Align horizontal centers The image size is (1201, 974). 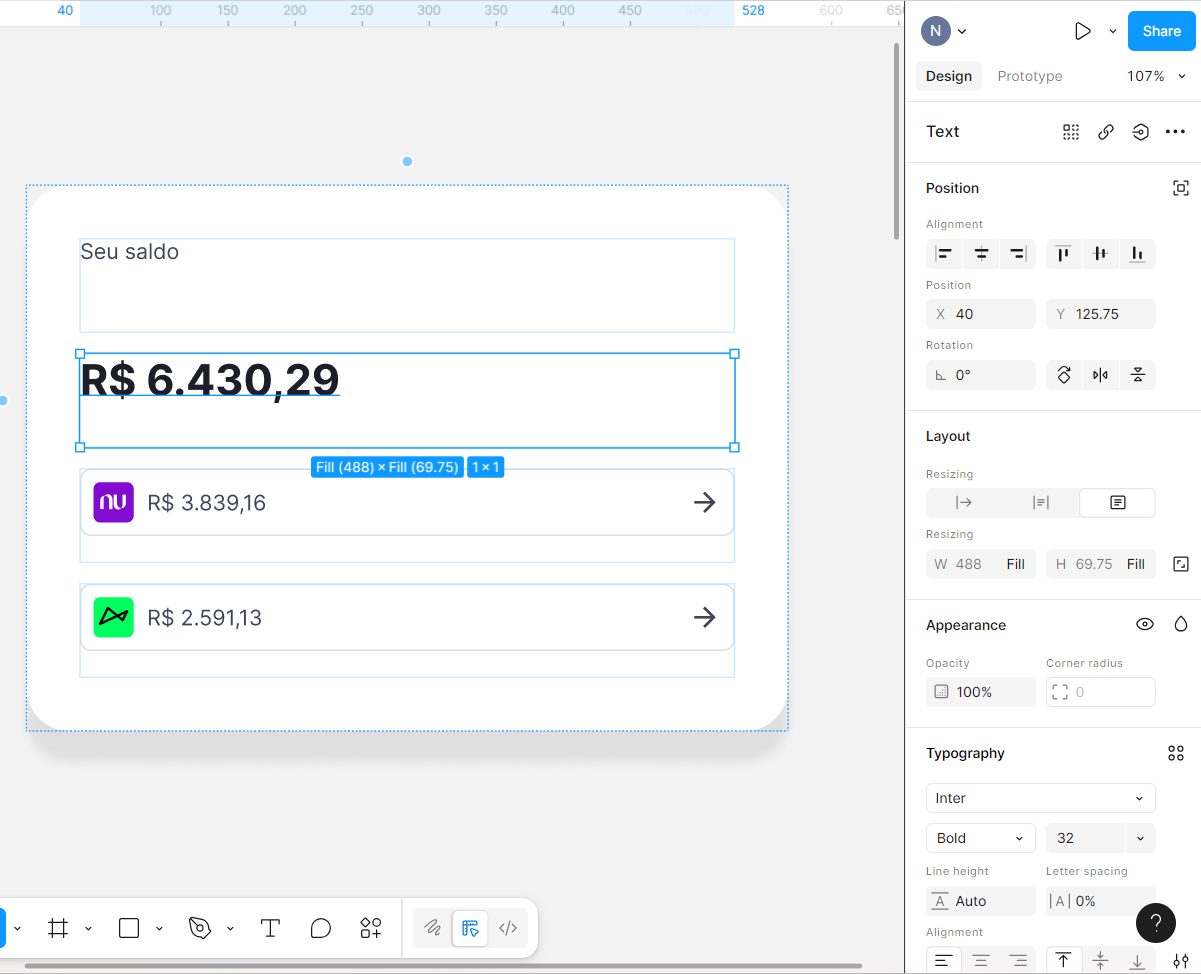(981, 254)
